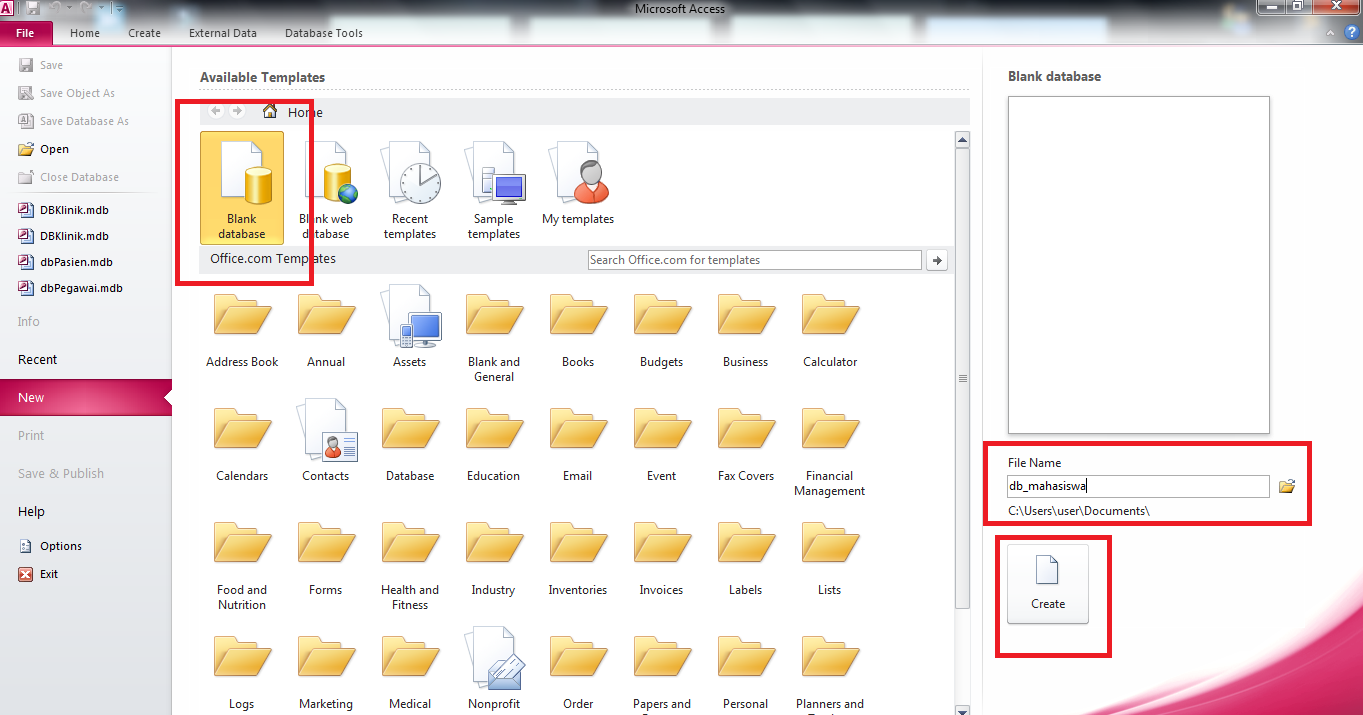
Task: Click the blank database preview thumbnail
Action: (1138, 264)
